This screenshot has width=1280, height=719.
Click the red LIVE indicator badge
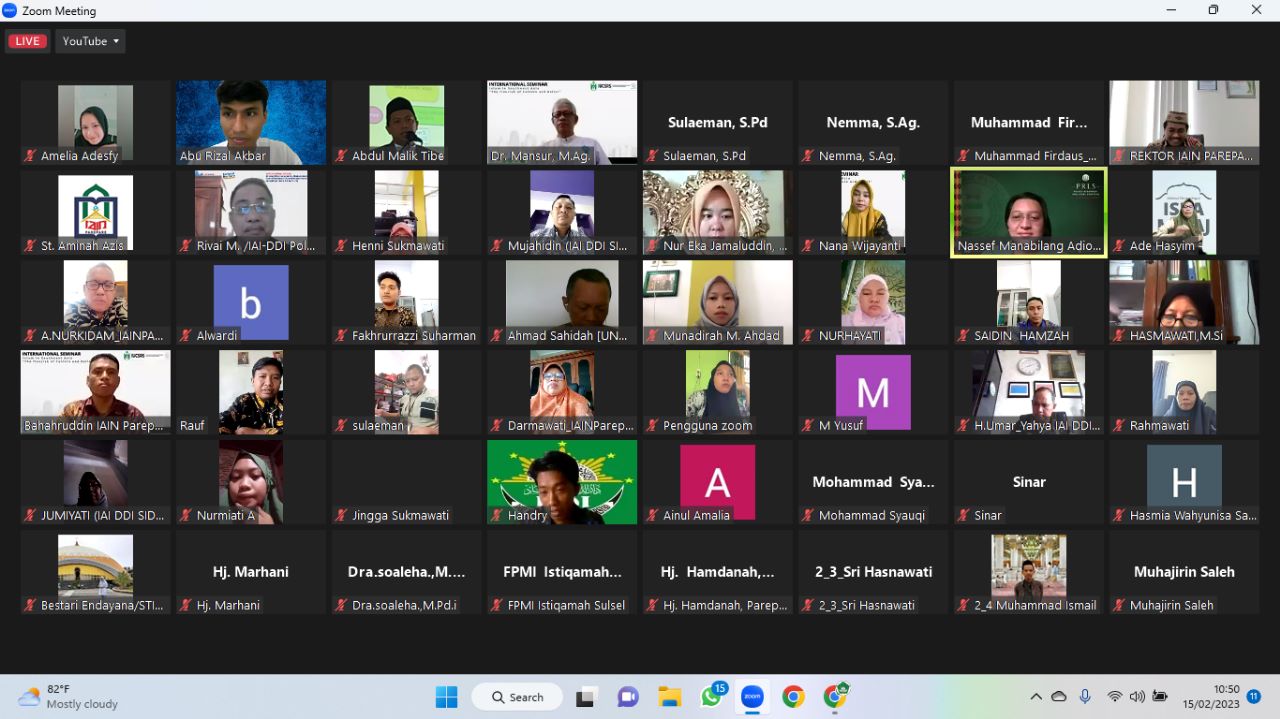27,41
